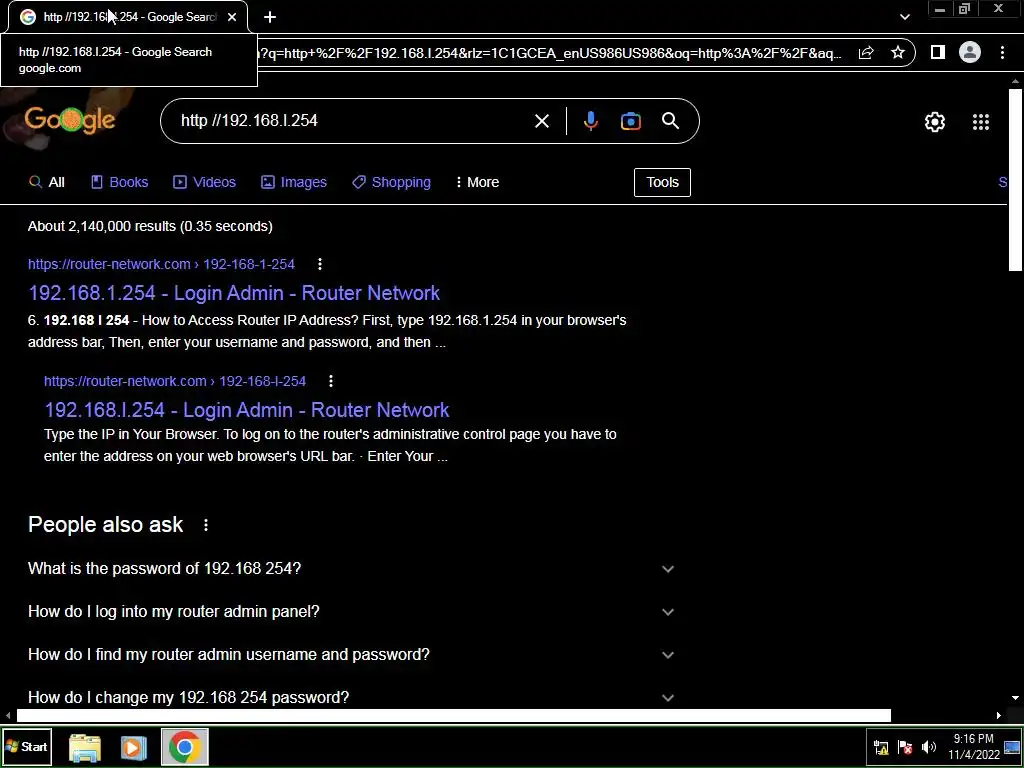Click the router-network.com › 192-168-l-254 URL

pyautogui.click(x=175, y=381)
